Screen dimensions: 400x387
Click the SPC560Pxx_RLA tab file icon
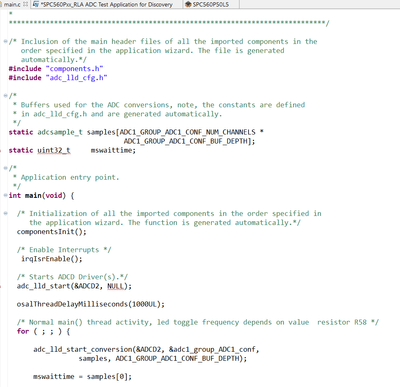[36, 4]
